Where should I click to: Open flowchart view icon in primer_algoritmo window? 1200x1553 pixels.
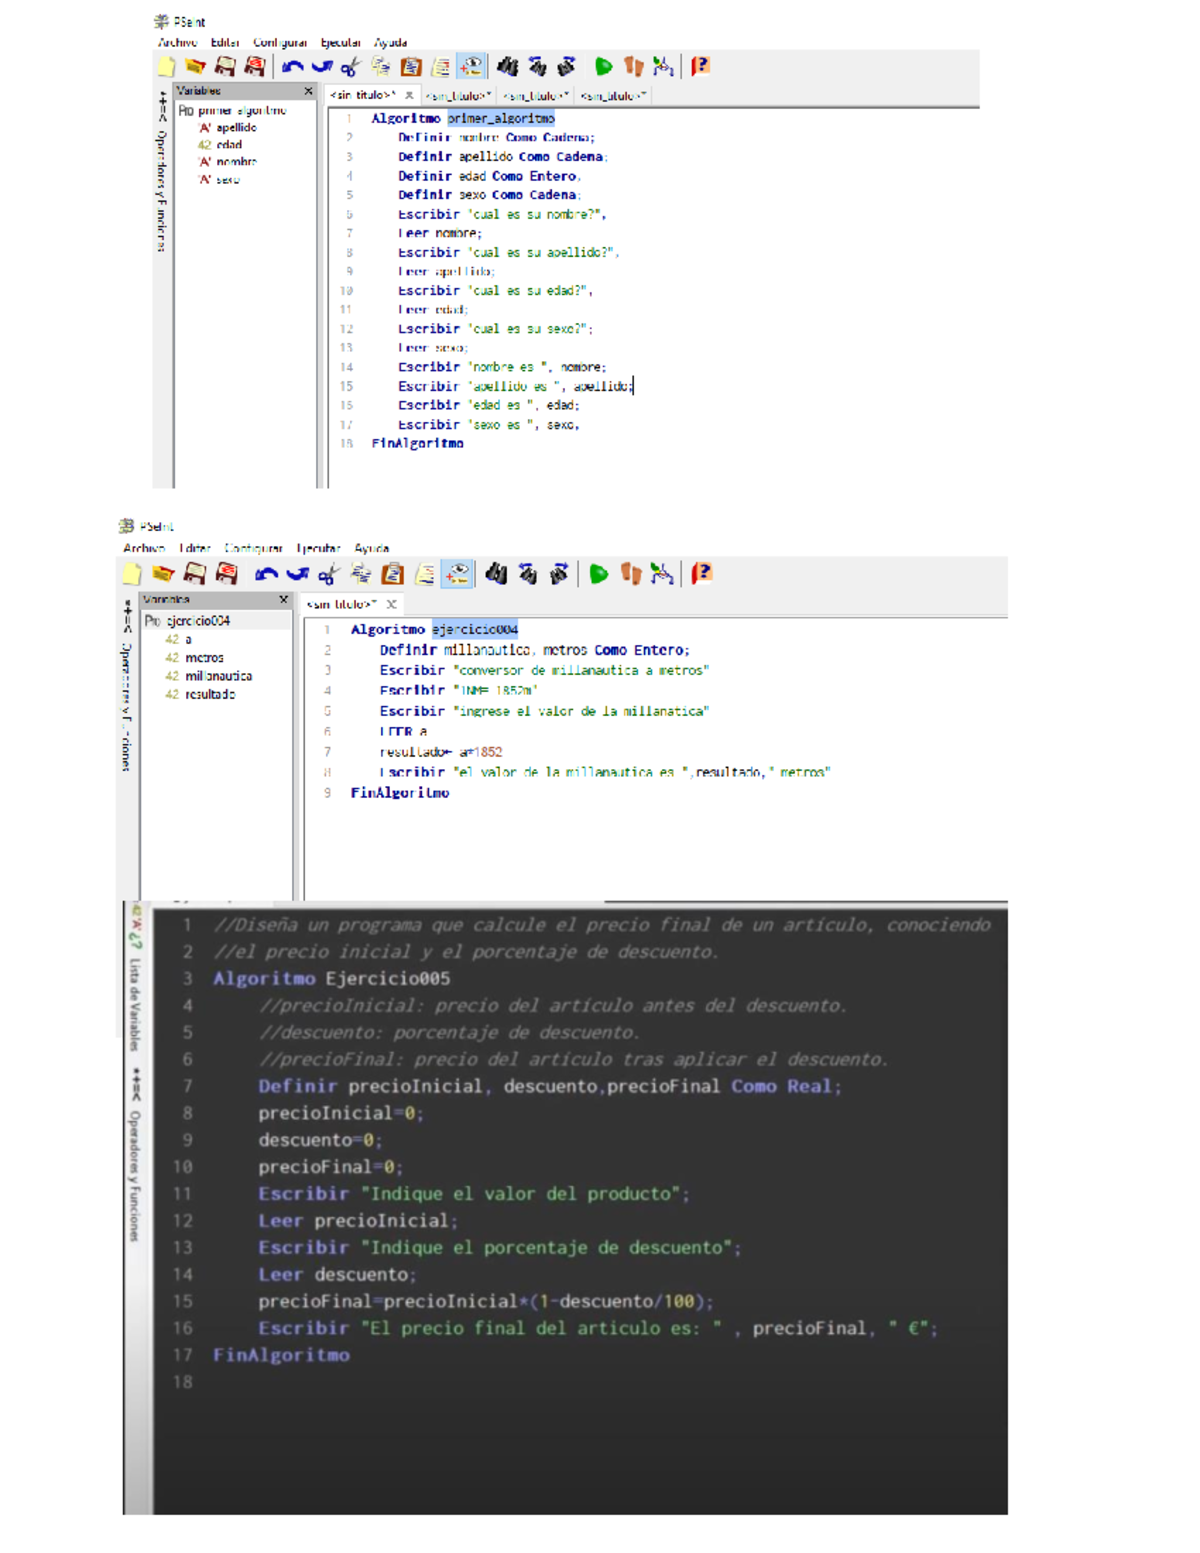point(662,67)
